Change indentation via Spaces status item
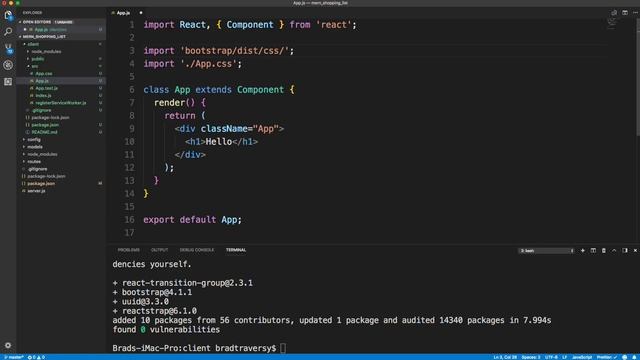The width and height of the screenshot is (640, 360). pyautogui.click(x=531, y=357)
